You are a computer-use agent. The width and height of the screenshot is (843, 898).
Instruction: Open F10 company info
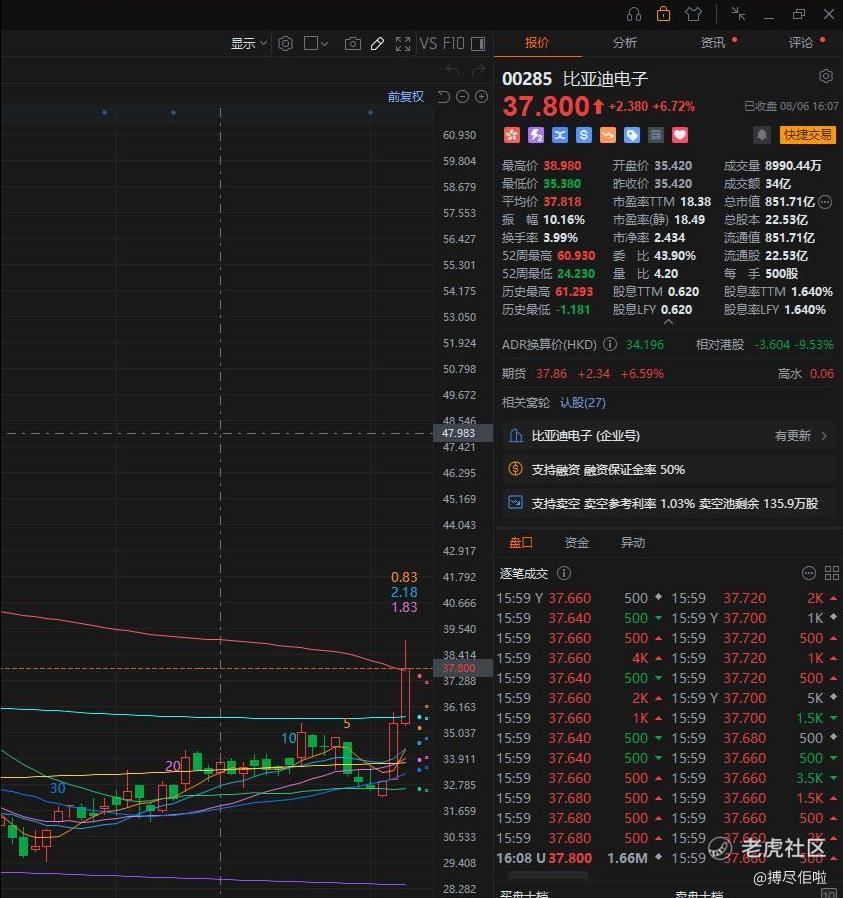[x=454, y=44]
